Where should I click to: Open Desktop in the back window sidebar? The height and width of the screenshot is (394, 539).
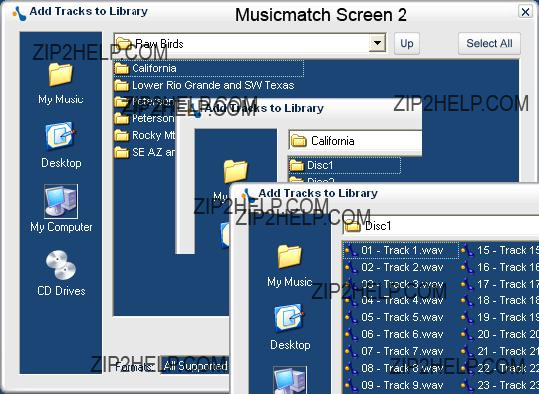click(x=61, y=145)
